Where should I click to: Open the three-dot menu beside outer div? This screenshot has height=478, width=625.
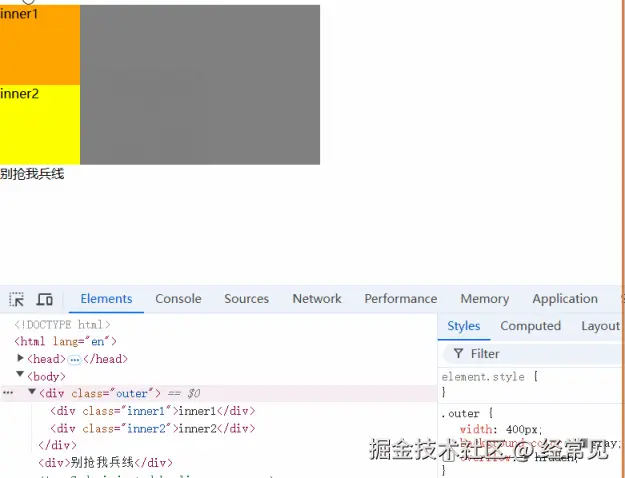tap(8, 393)
